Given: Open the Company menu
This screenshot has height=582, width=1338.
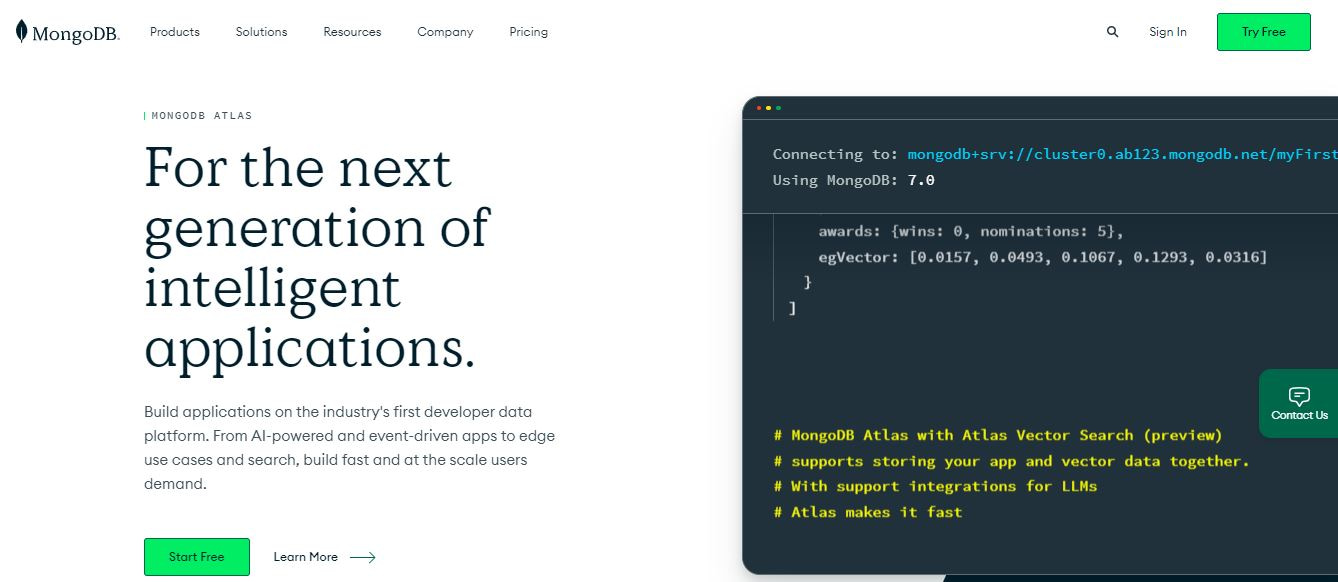Looking at the screenshot, I should [x=445, y=32].
